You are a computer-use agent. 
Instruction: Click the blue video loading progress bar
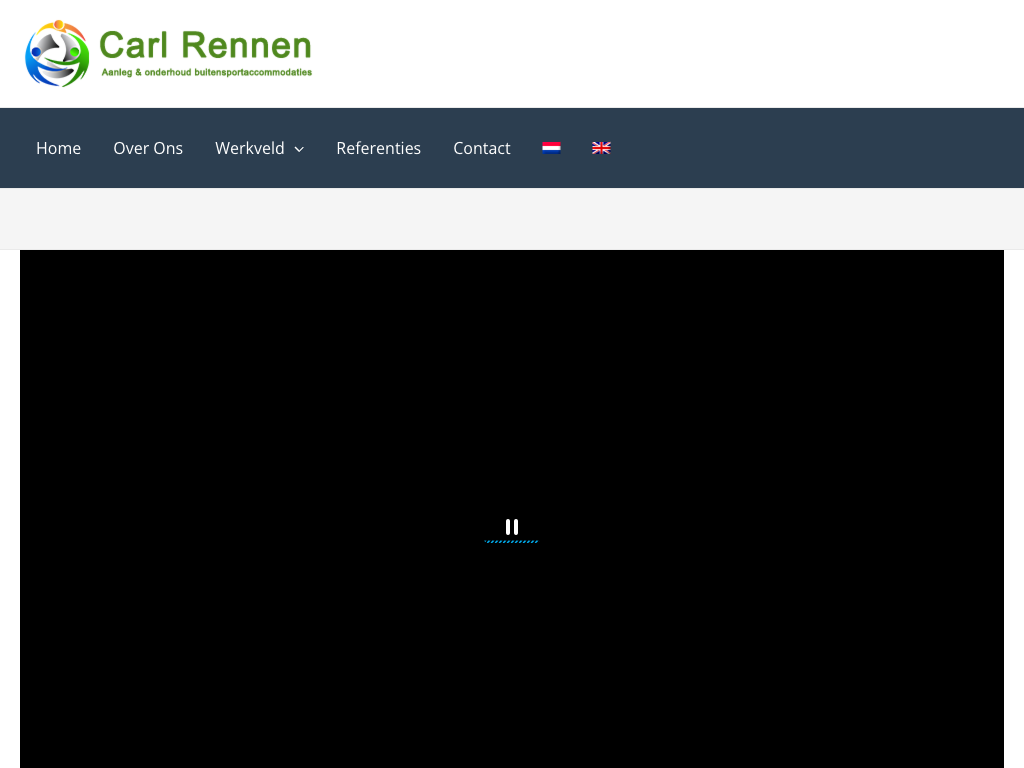coord(511,542)
